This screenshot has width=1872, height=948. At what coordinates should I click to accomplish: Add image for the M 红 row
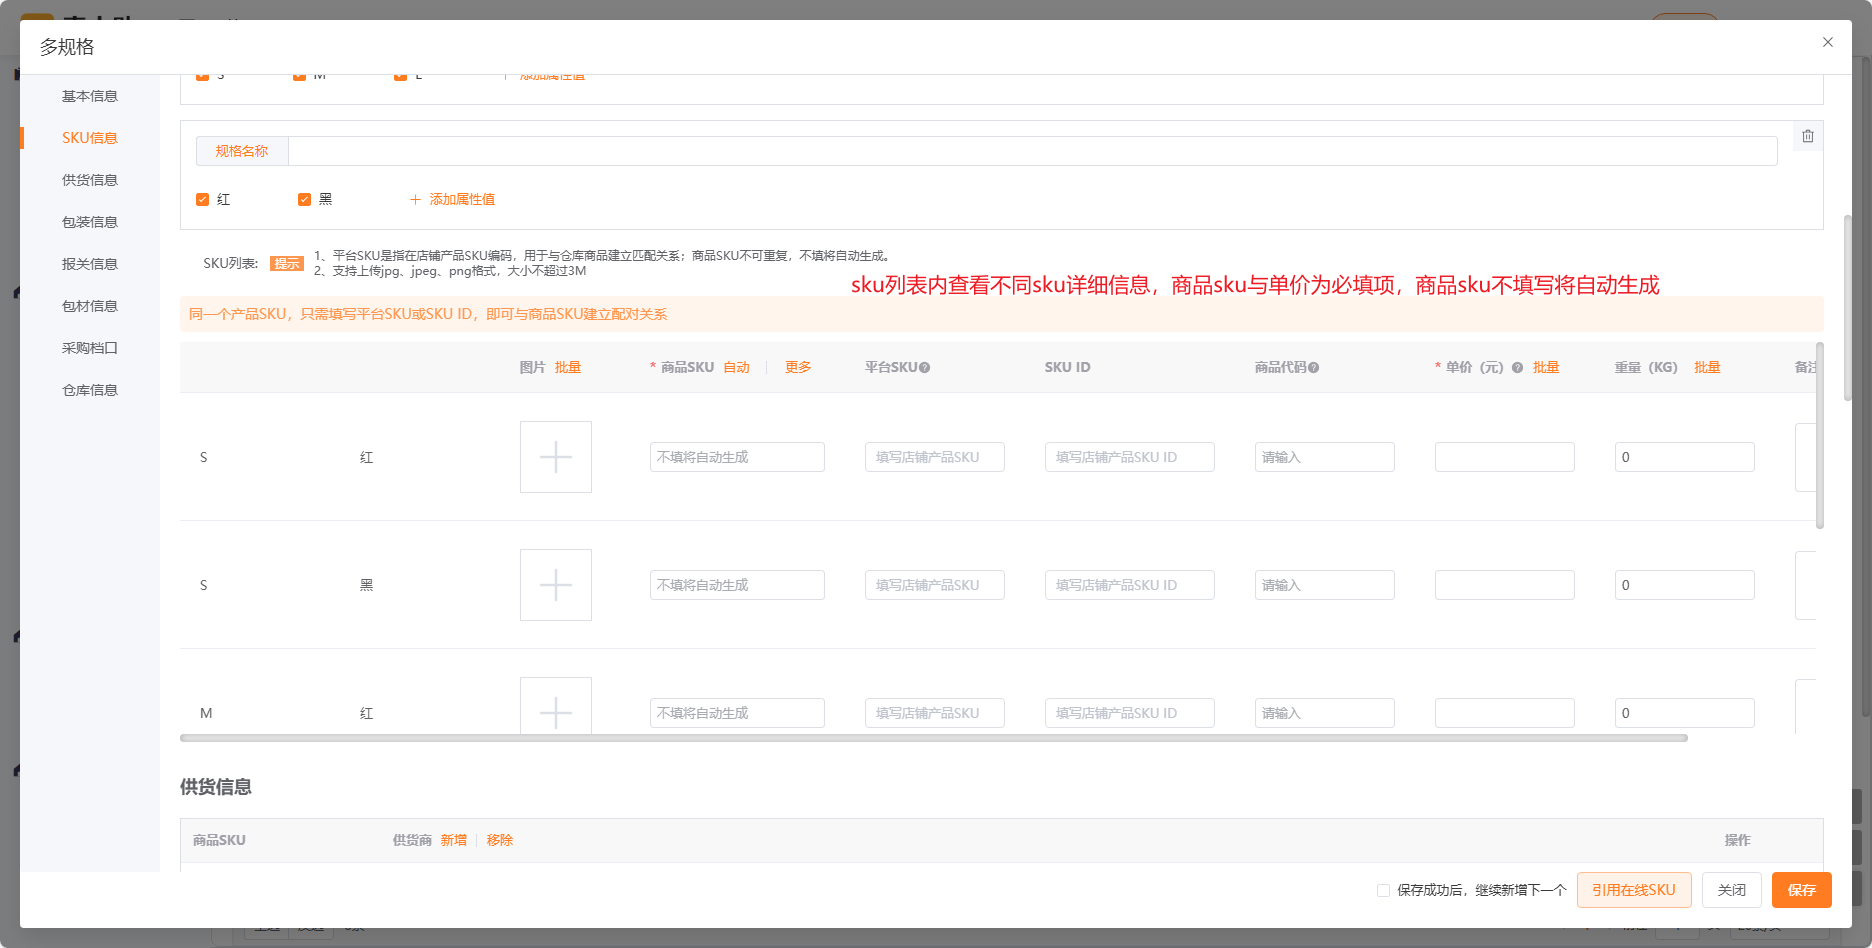556,706
